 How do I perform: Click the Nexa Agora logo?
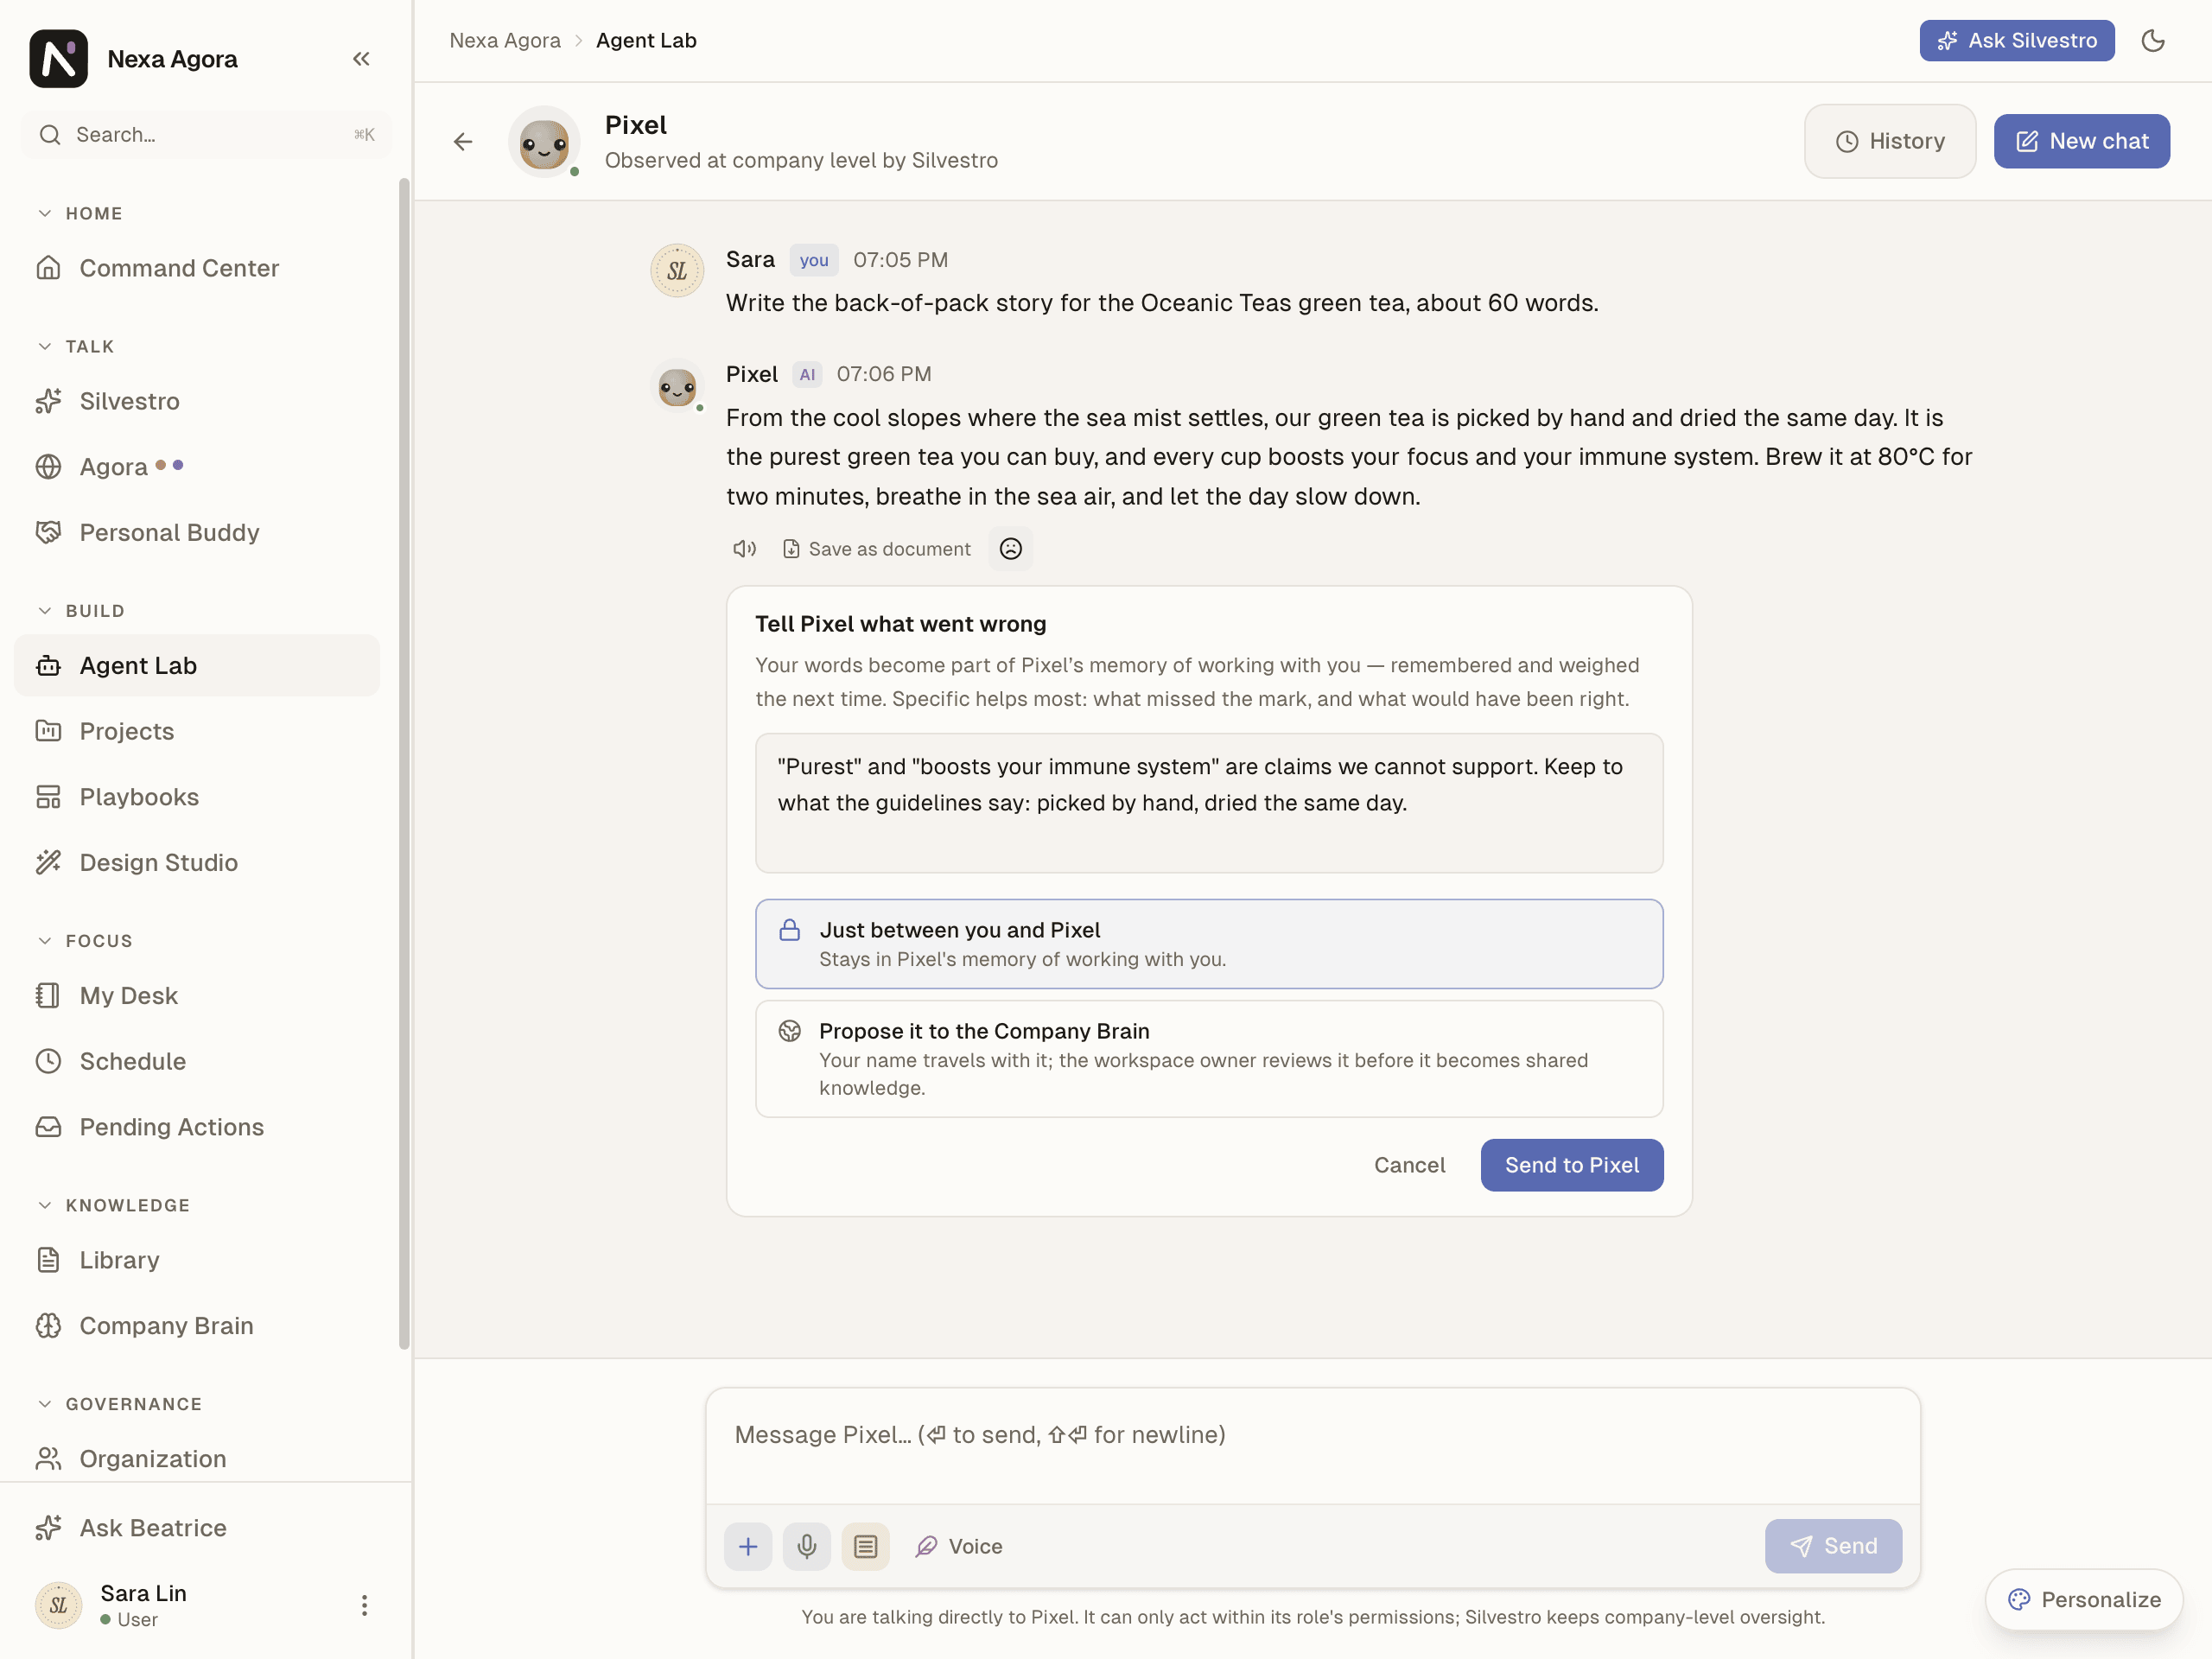[59, 59]
